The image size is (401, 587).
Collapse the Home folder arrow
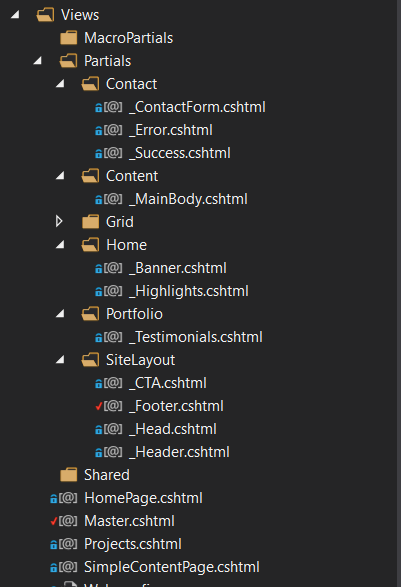(60, 245)
